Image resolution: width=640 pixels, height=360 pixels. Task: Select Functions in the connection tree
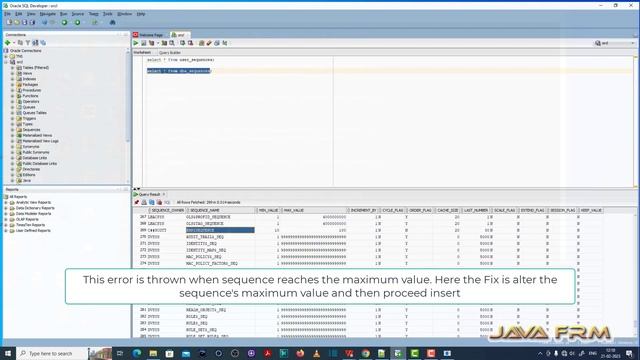(30, 96)
